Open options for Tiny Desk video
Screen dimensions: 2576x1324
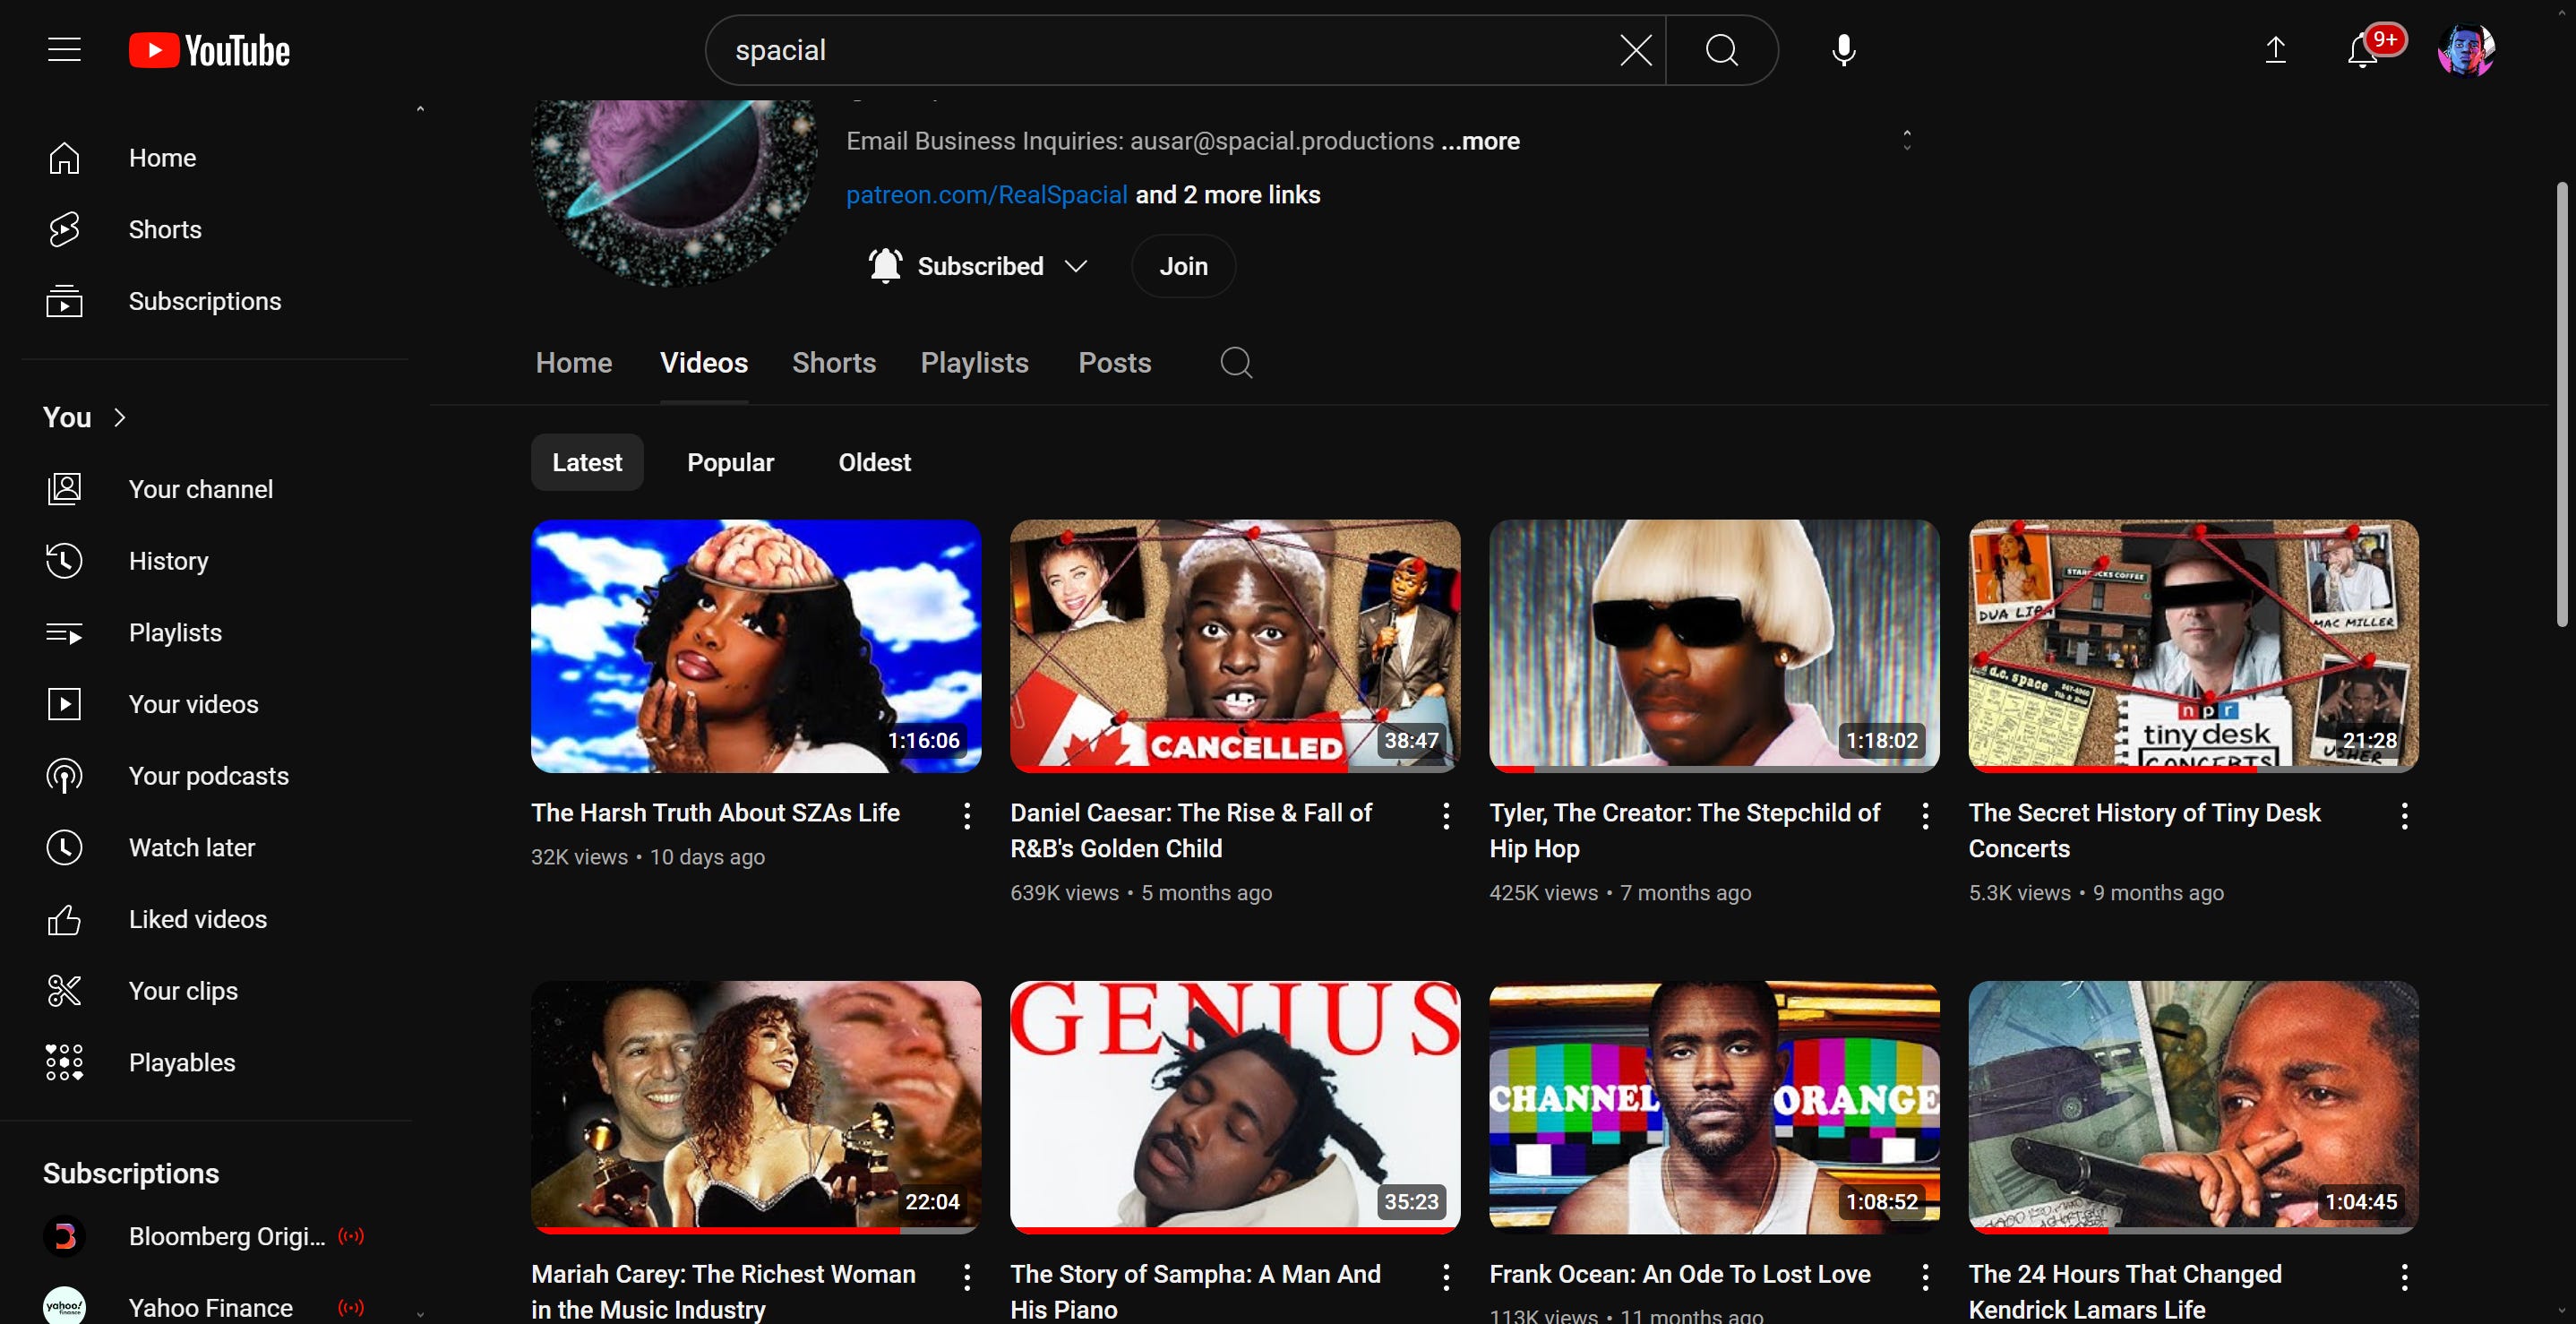[x=2404, y=816]
